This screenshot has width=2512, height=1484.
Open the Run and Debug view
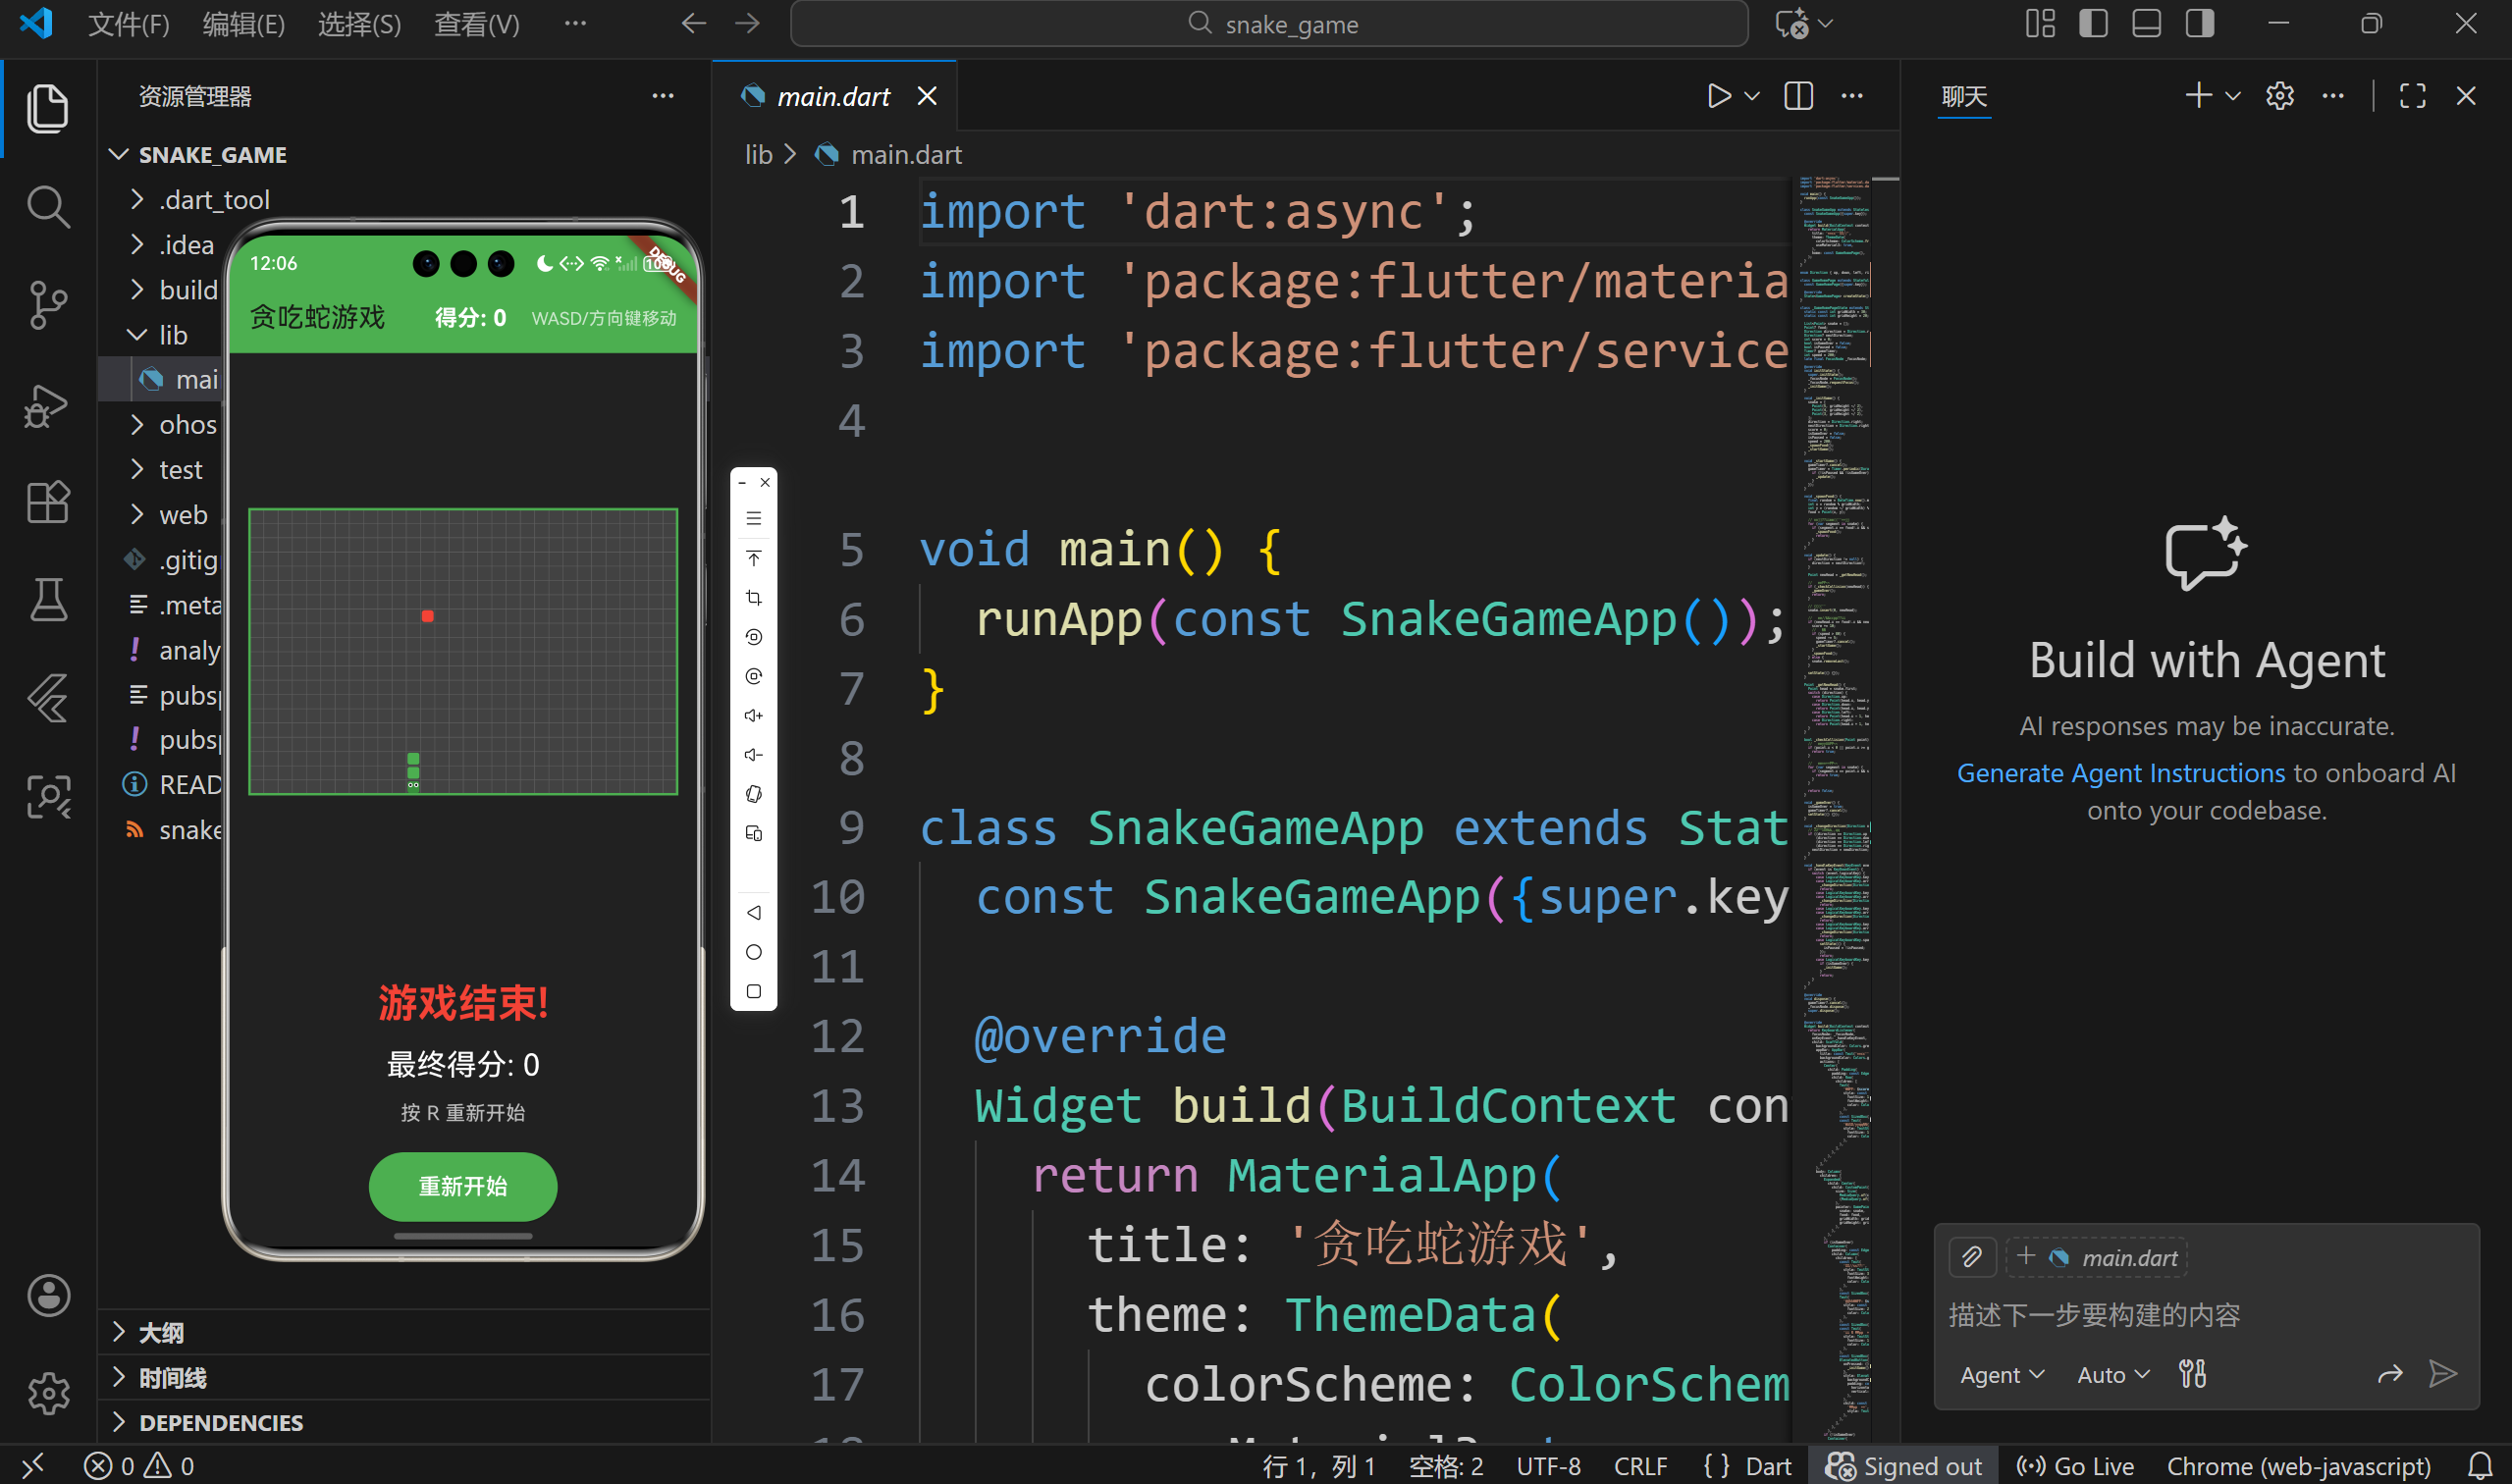(47, 406)
